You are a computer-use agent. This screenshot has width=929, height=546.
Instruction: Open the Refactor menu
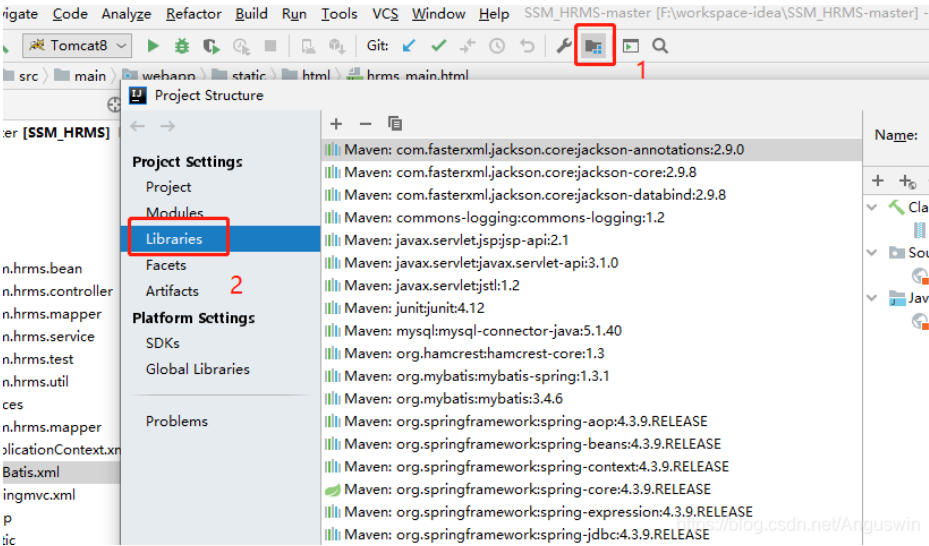(x=194, y=14)
